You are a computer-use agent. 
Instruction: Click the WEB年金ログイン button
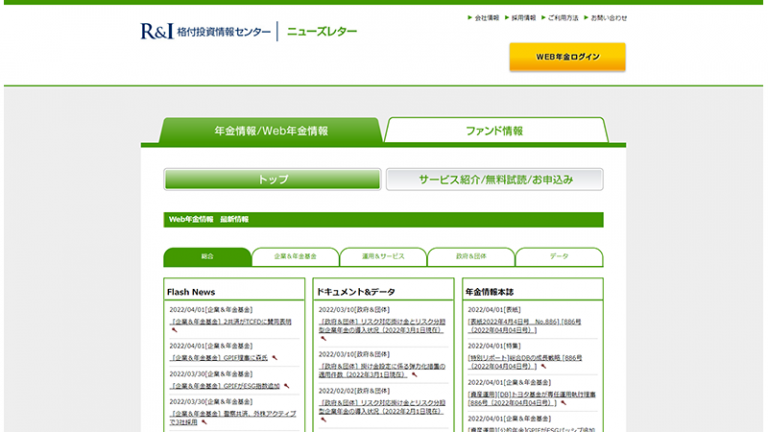point(567,57)
